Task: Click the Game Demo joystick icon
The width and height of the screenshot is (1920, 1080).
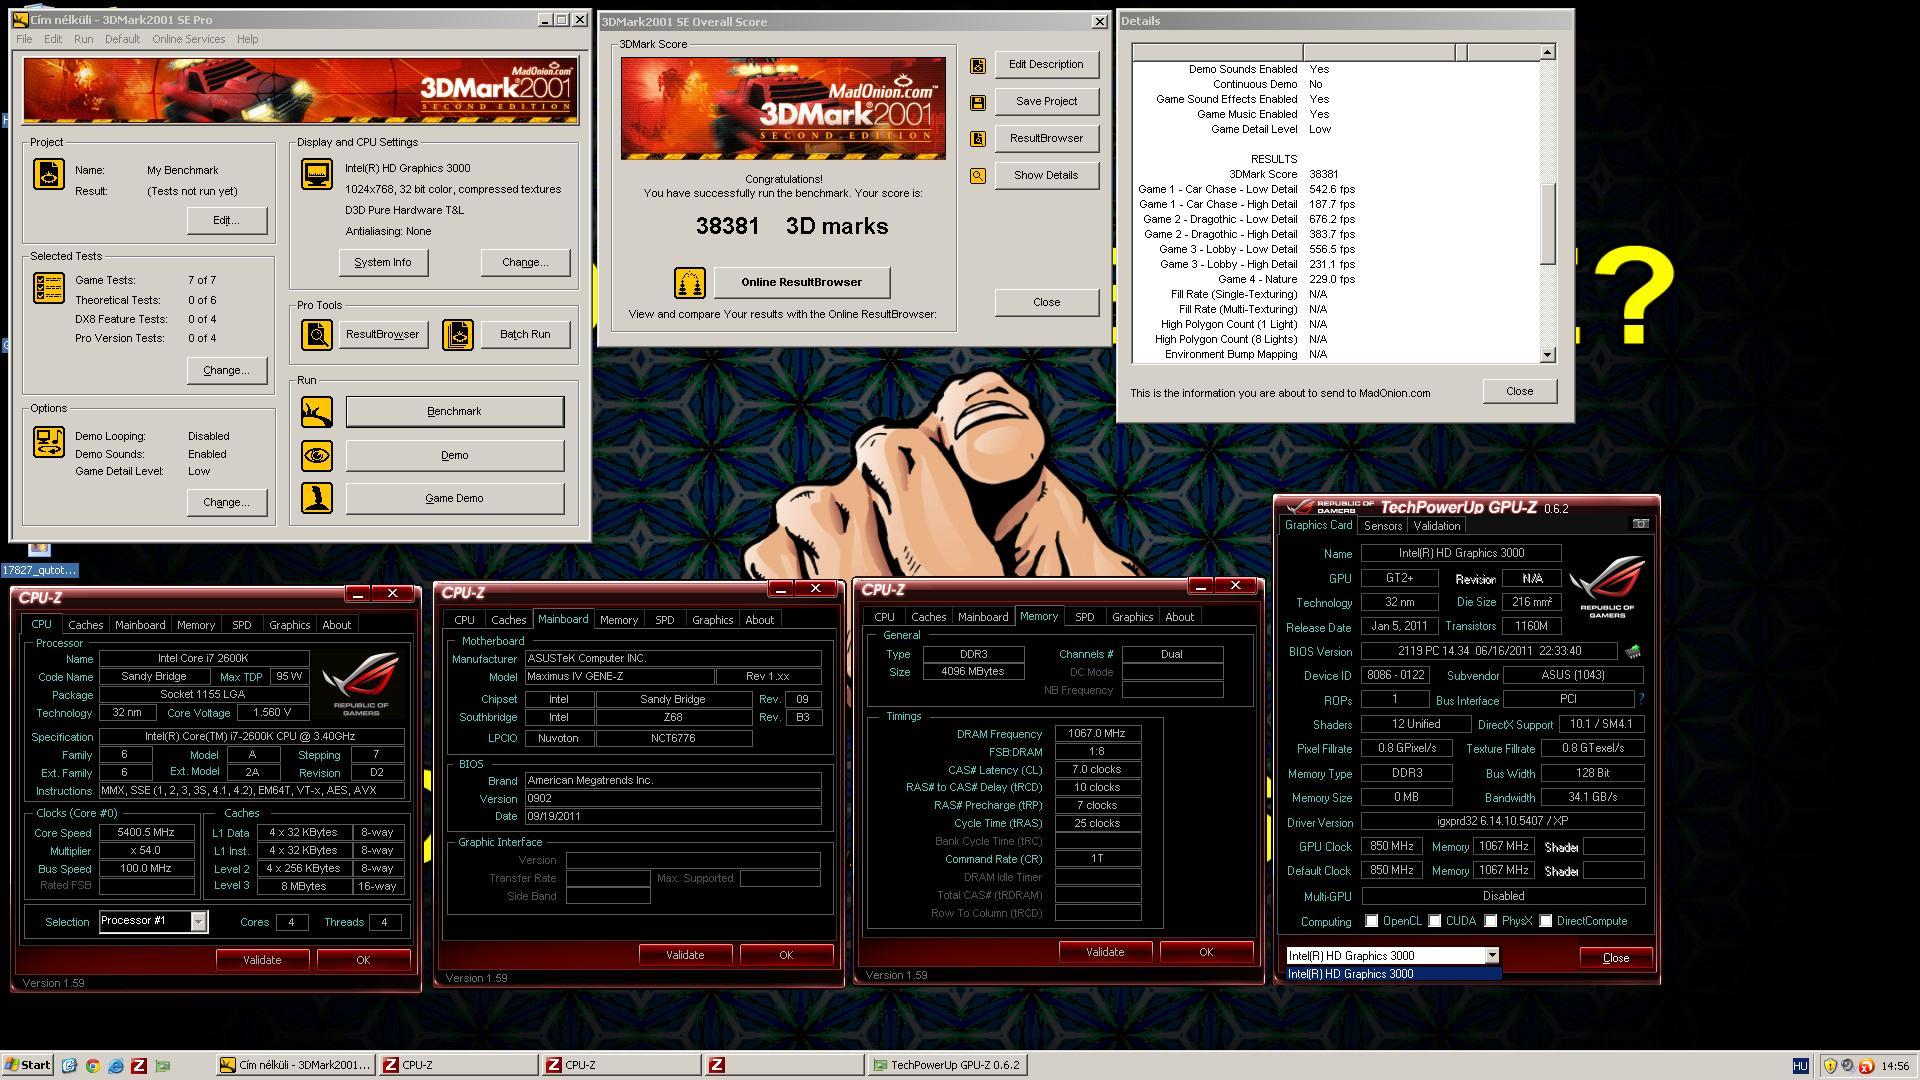Action: tap(317, 498)
